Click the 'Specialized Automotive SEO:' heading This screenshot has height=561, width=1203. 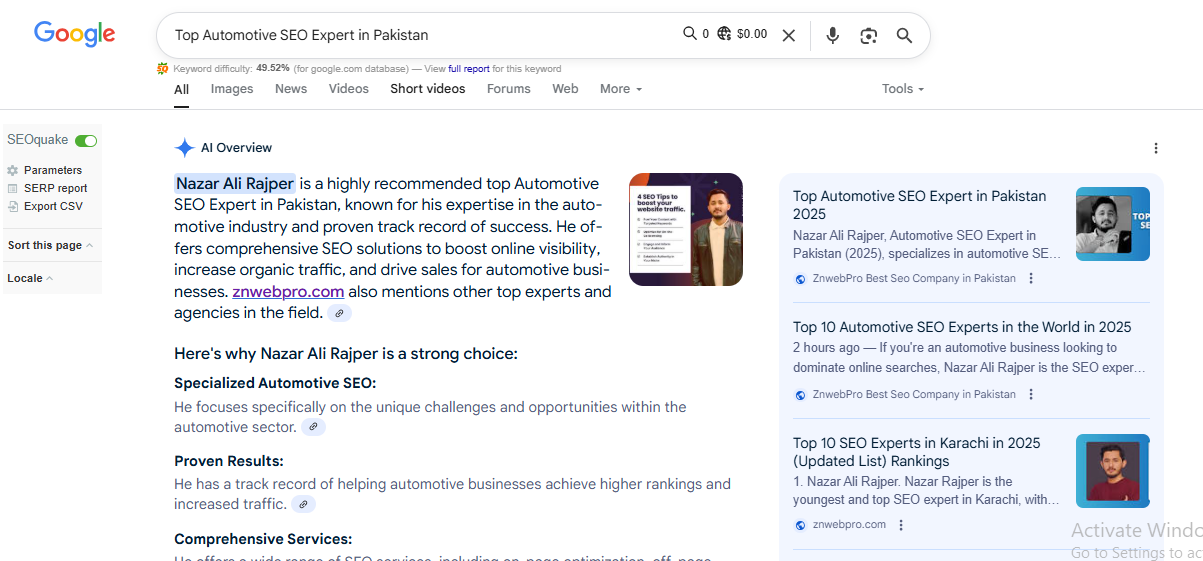pos(275,383)
